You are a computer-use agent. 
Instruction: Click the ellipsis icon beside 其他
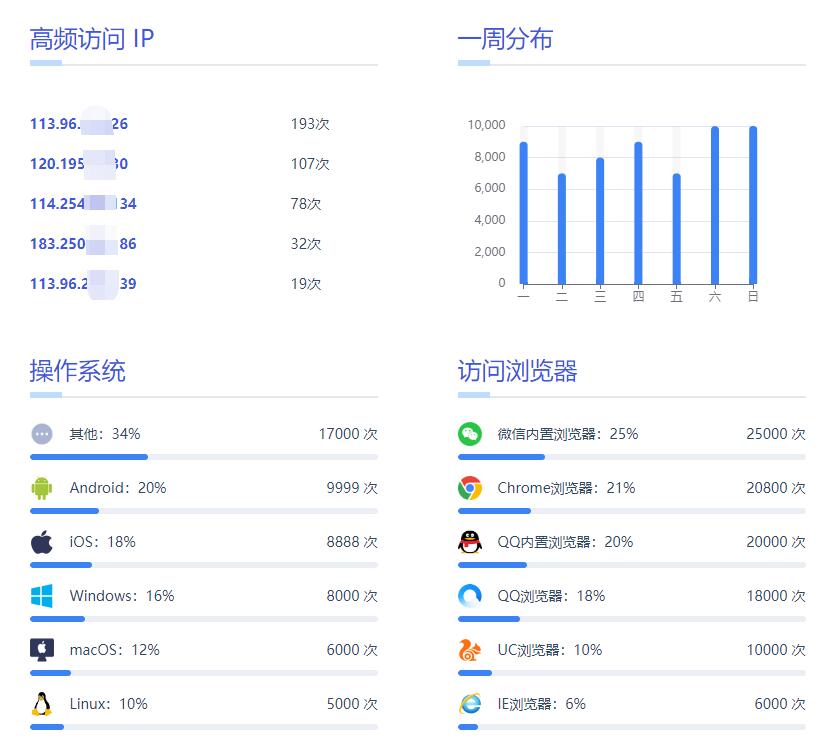[40, 434]
